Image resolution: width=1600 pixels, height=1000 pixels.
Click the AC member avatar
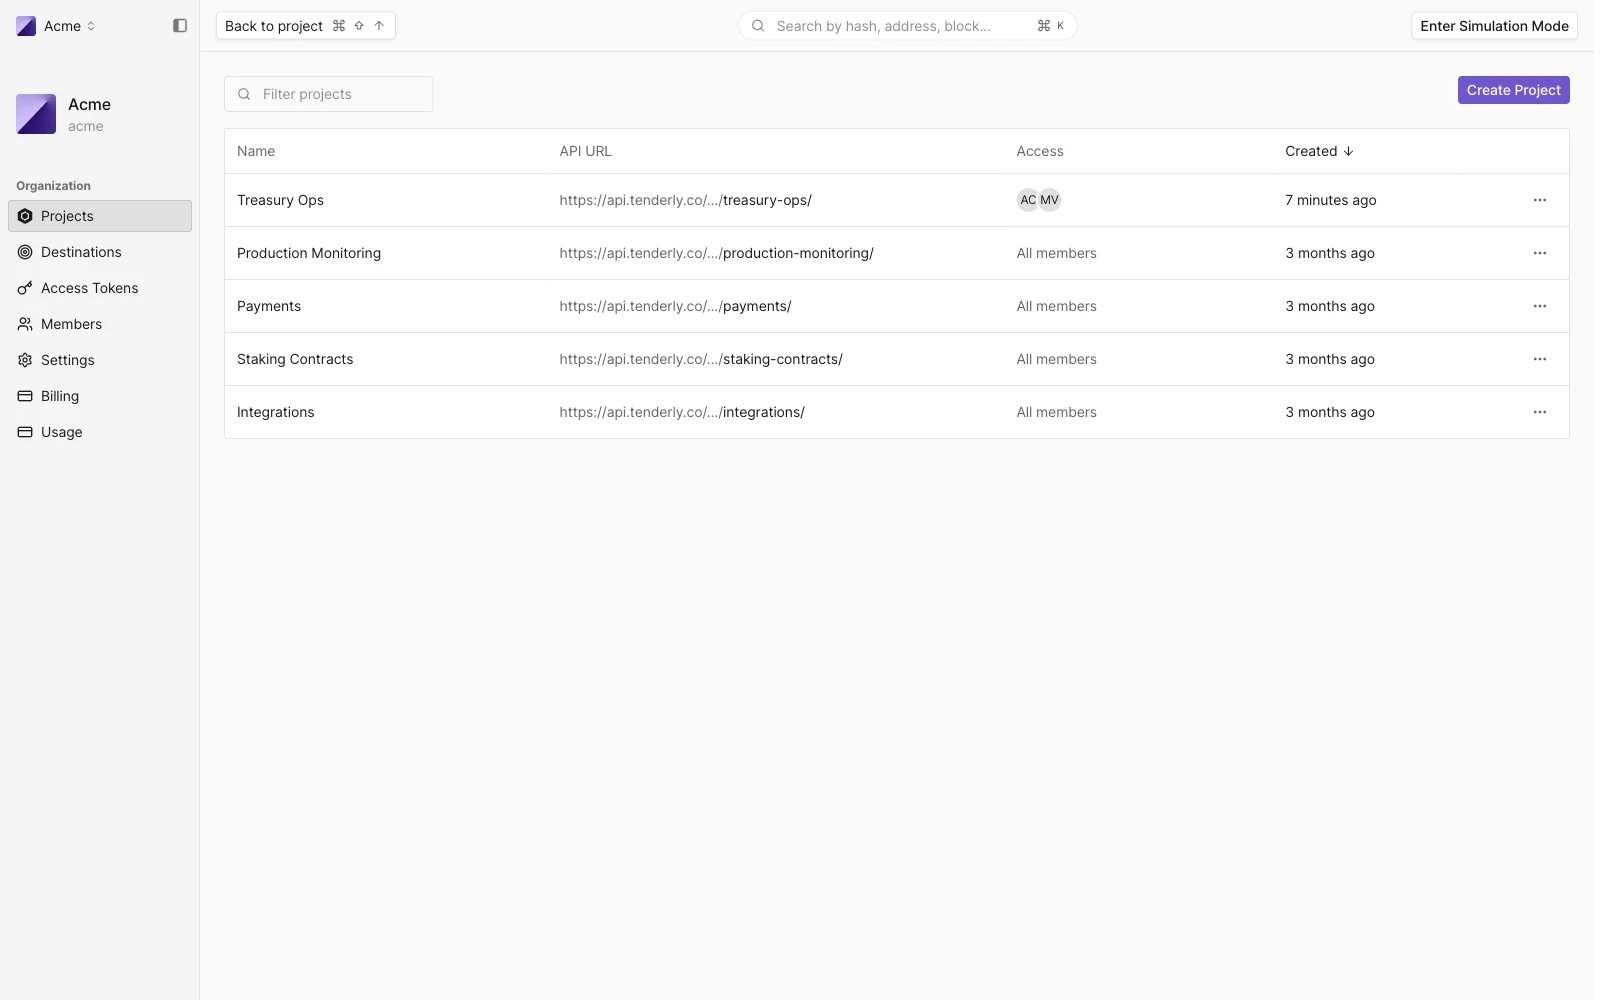click(1028, 200)
